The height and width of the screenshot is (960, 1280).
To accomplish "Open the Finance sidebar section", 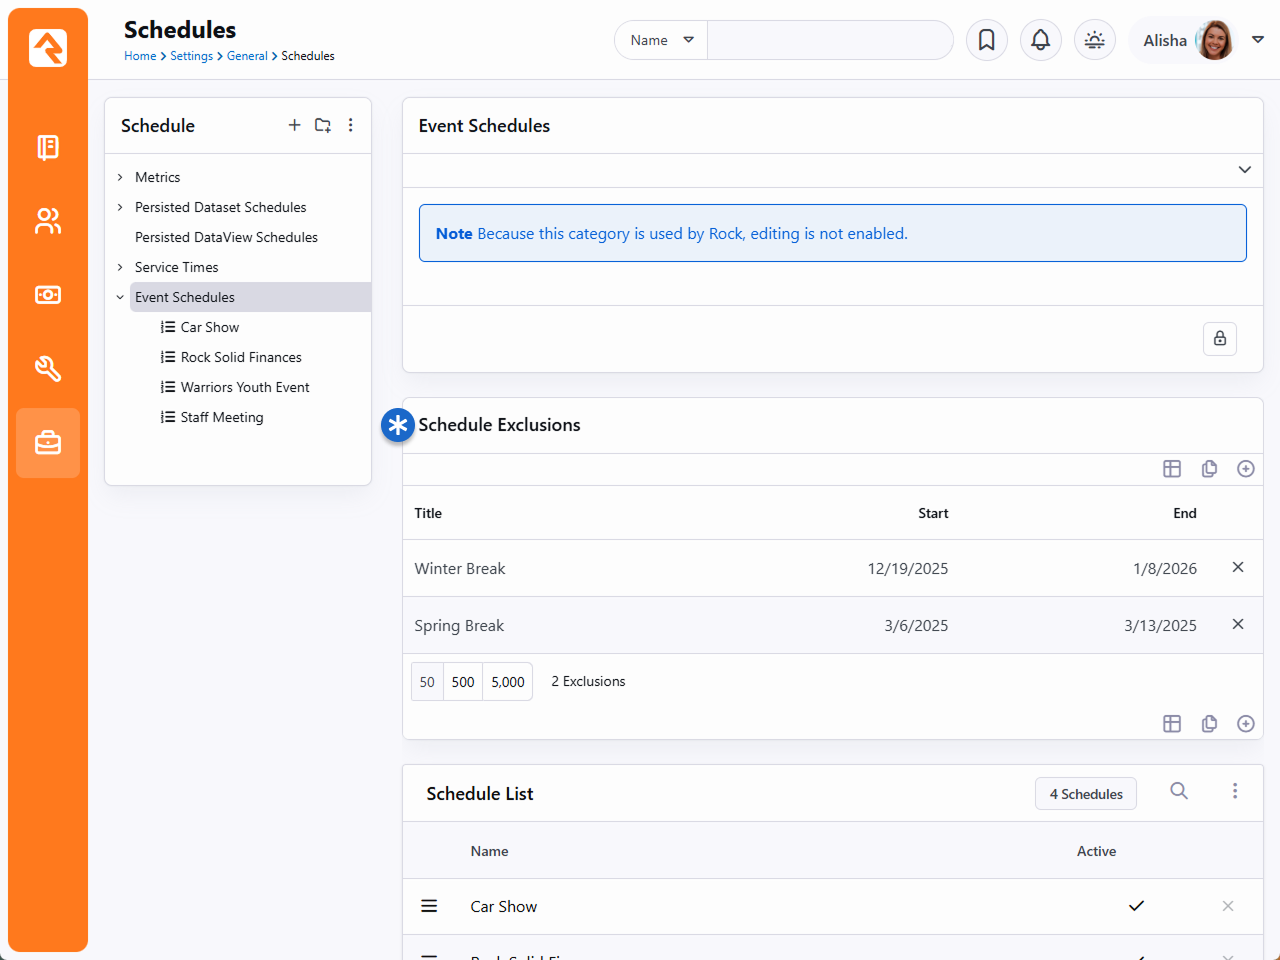I will 48,295.
